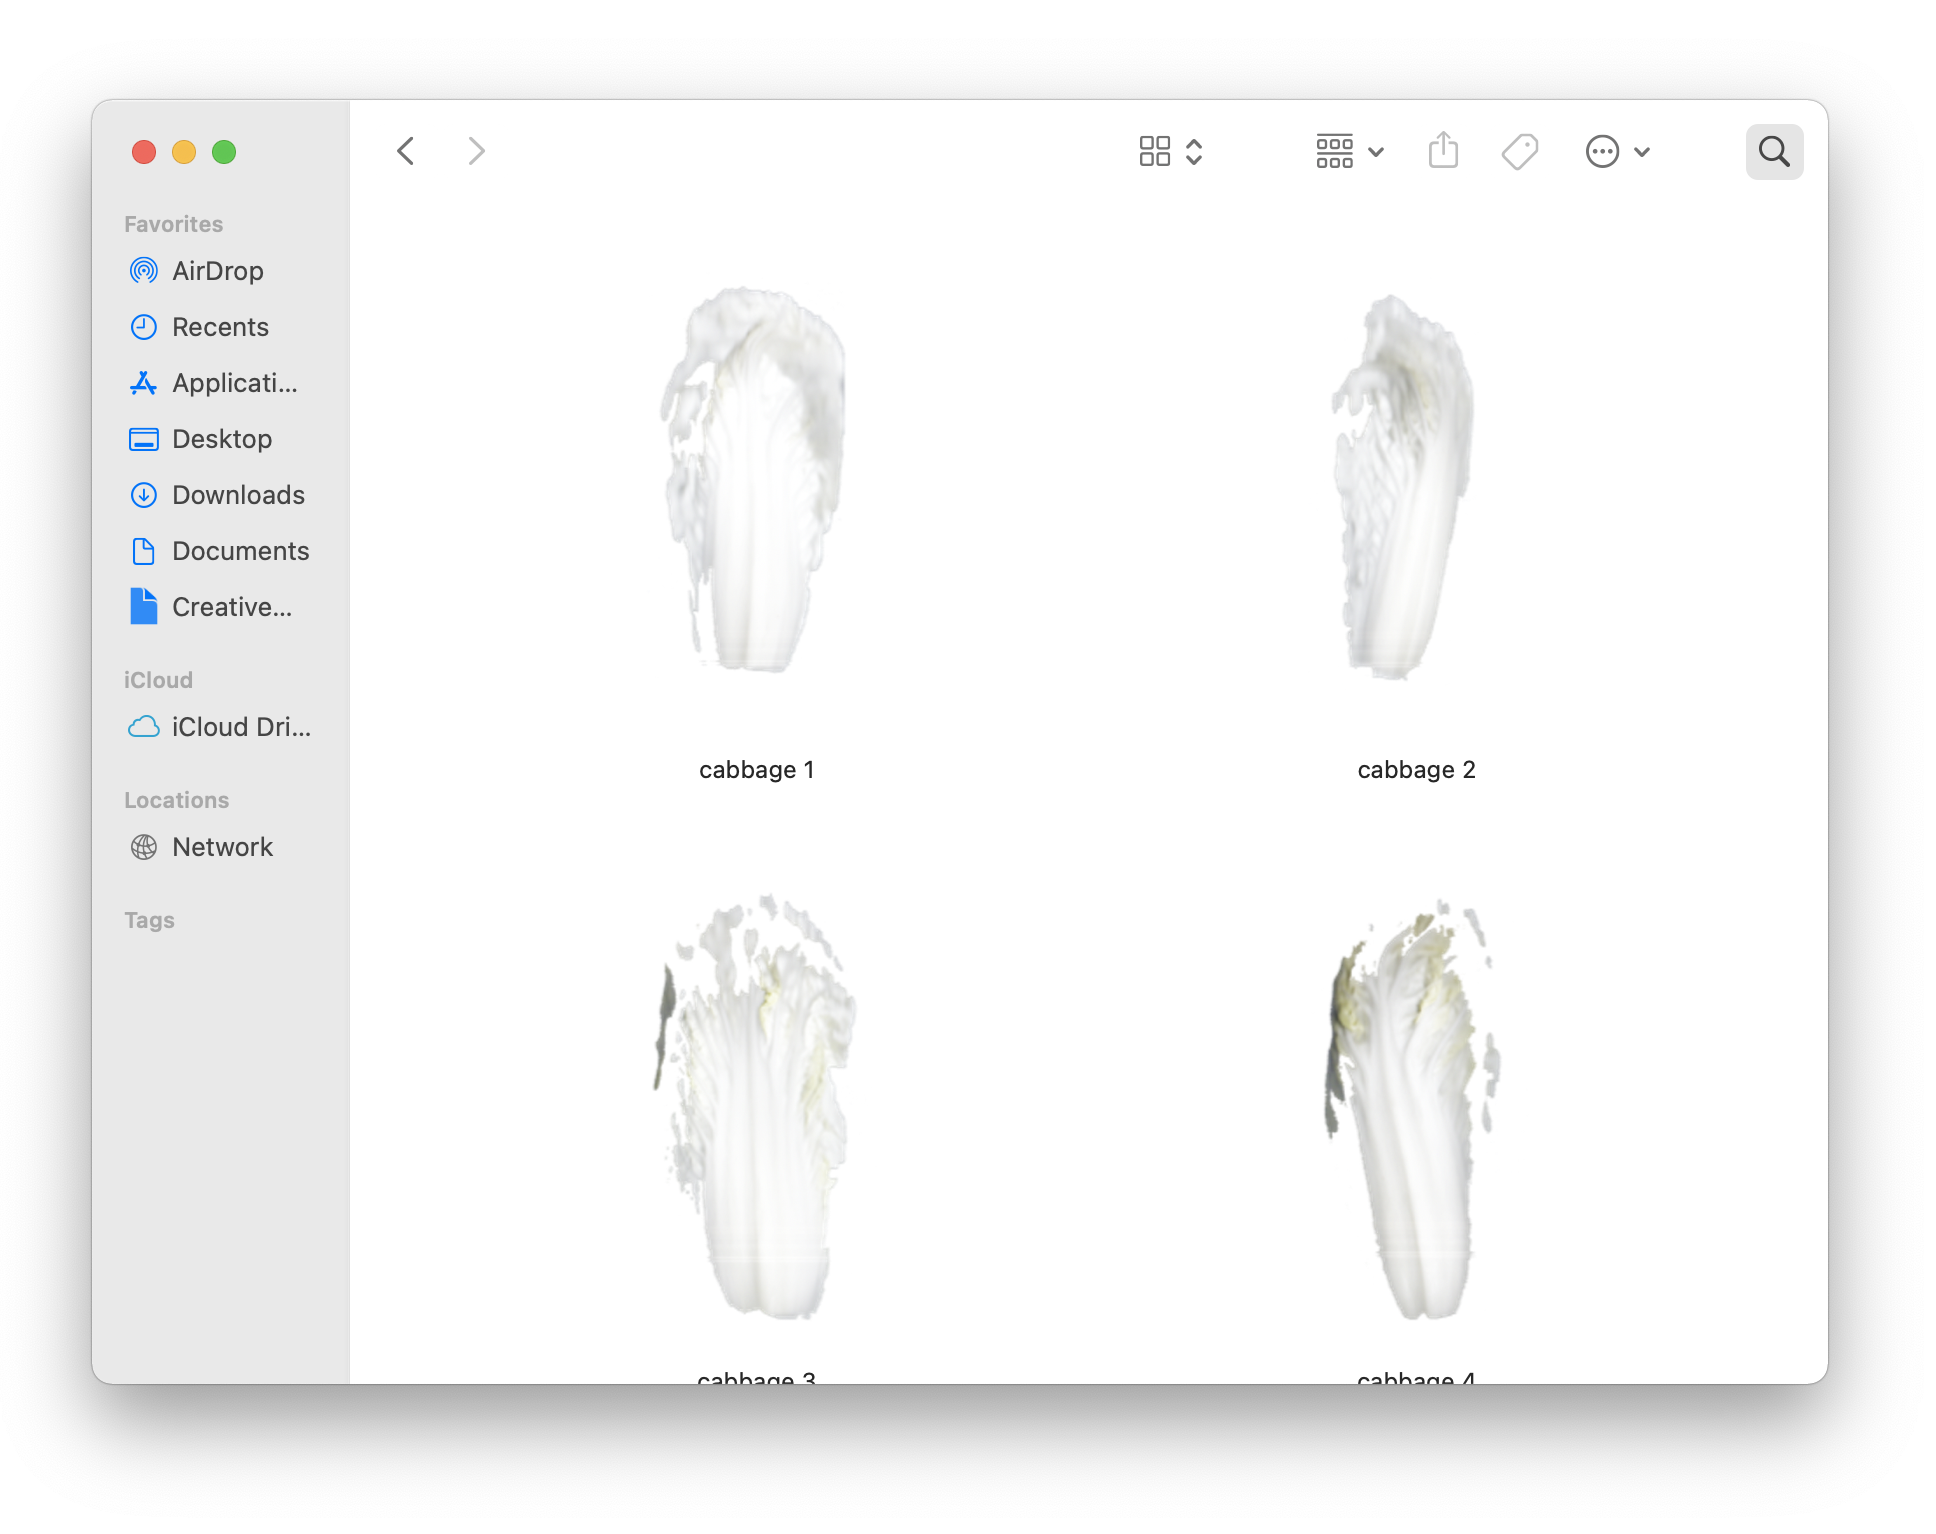
Task: Open the More actions ellipsis menu
Action: click(1602, 152)
